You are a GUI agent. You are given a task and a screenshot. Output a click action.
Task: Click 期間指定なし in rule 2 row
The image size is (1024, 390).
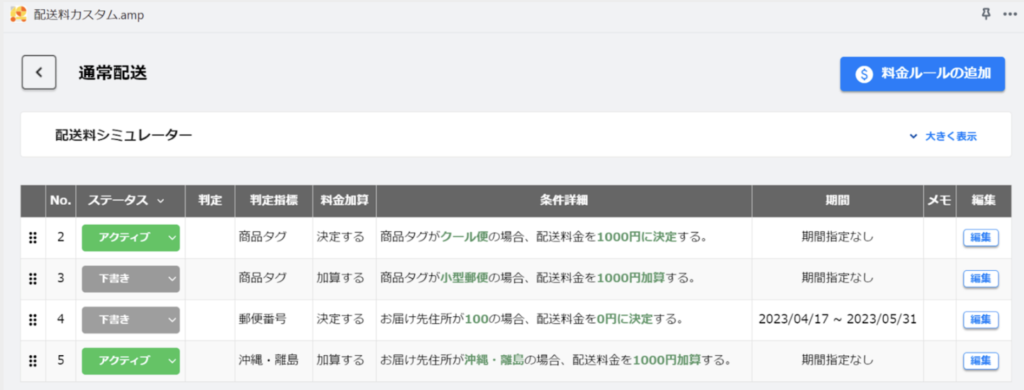[837, 238]
